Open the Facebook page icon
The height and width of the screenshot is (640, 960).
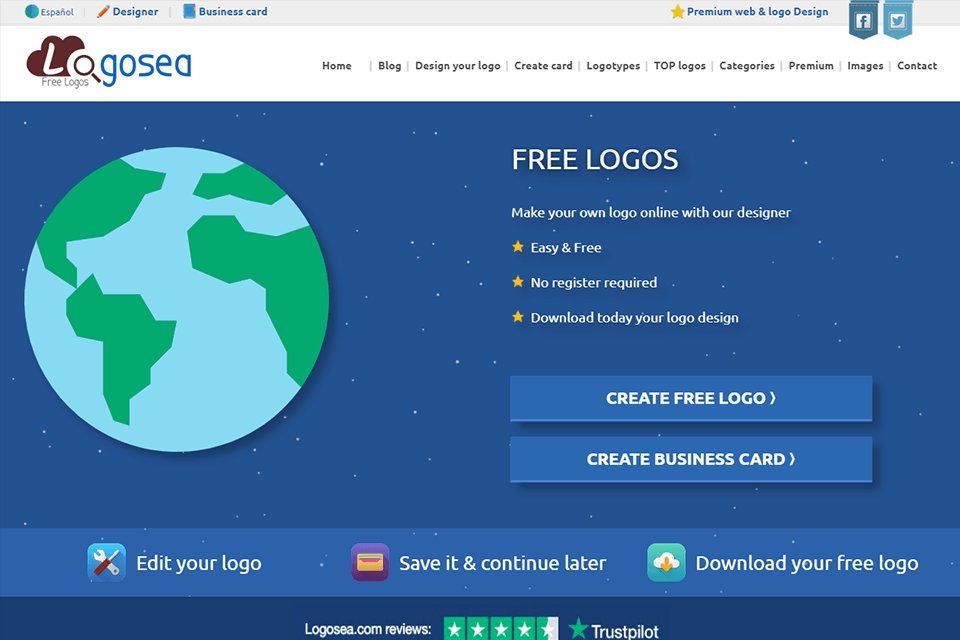pyautogui.click(x=863, y=21)
